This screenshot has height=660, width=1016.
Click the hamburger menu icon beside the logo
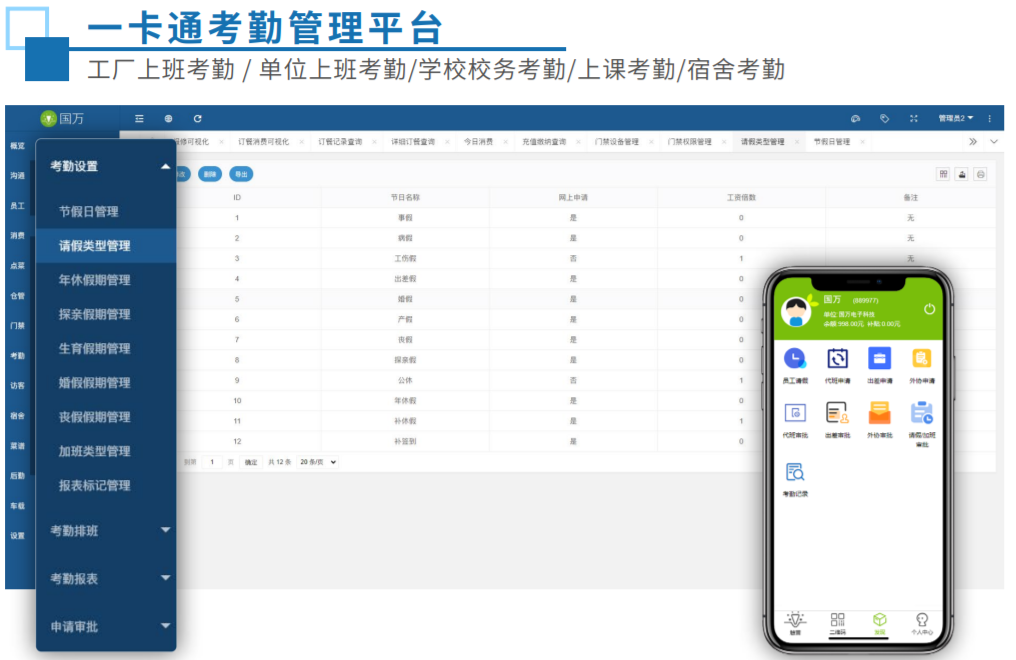click(139, 118)
